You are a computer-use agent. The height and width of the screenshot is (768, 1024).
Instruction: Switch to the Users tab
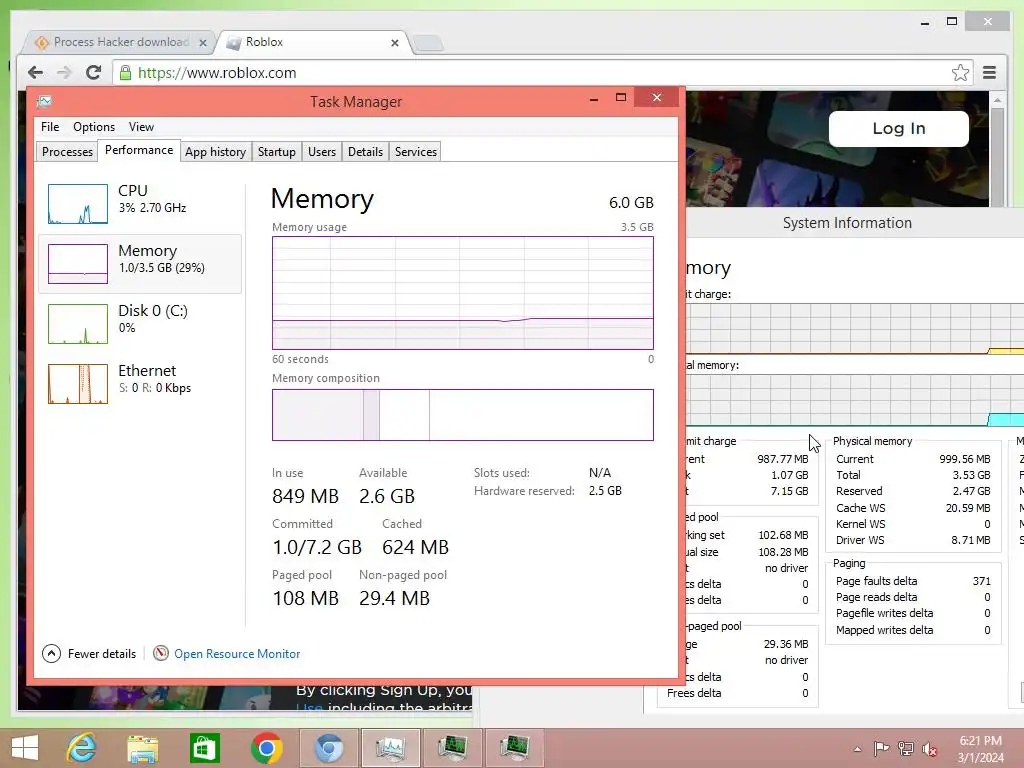tap(322, 152)
